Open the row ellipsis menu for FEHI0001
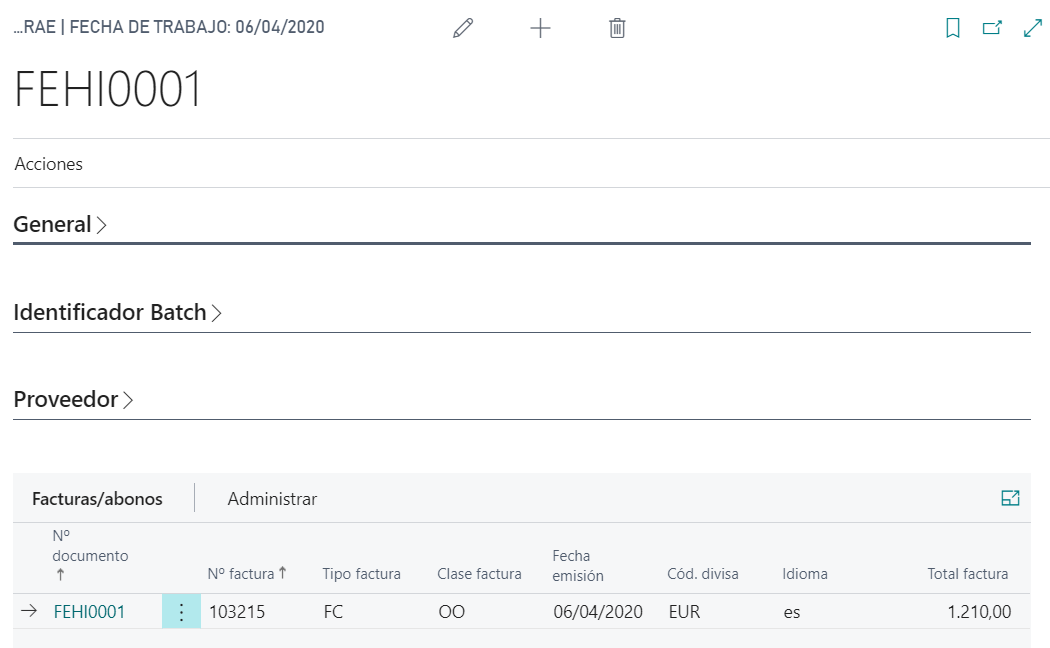1050x648 pixels. (x=180, y=611)
